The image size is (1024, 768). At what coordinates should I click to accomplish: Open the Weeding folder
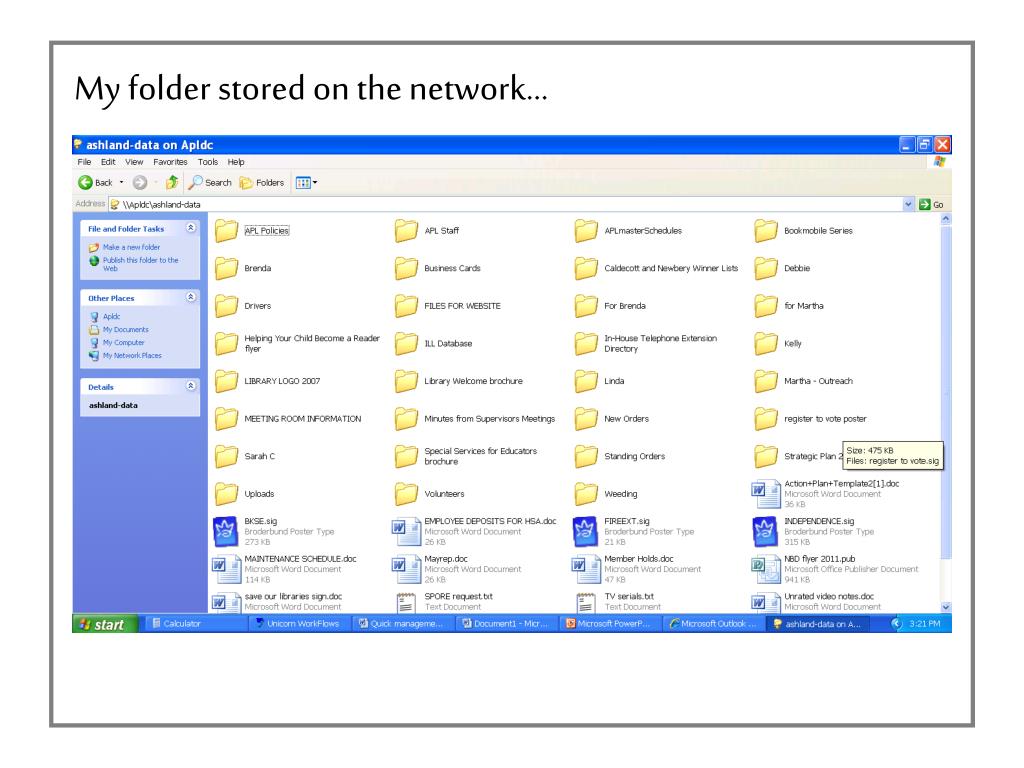point(607,494)
